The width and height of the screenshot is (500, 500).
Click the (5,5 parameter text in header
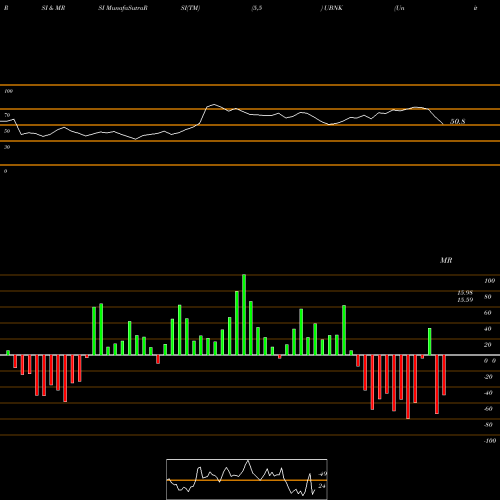point(257,8)
